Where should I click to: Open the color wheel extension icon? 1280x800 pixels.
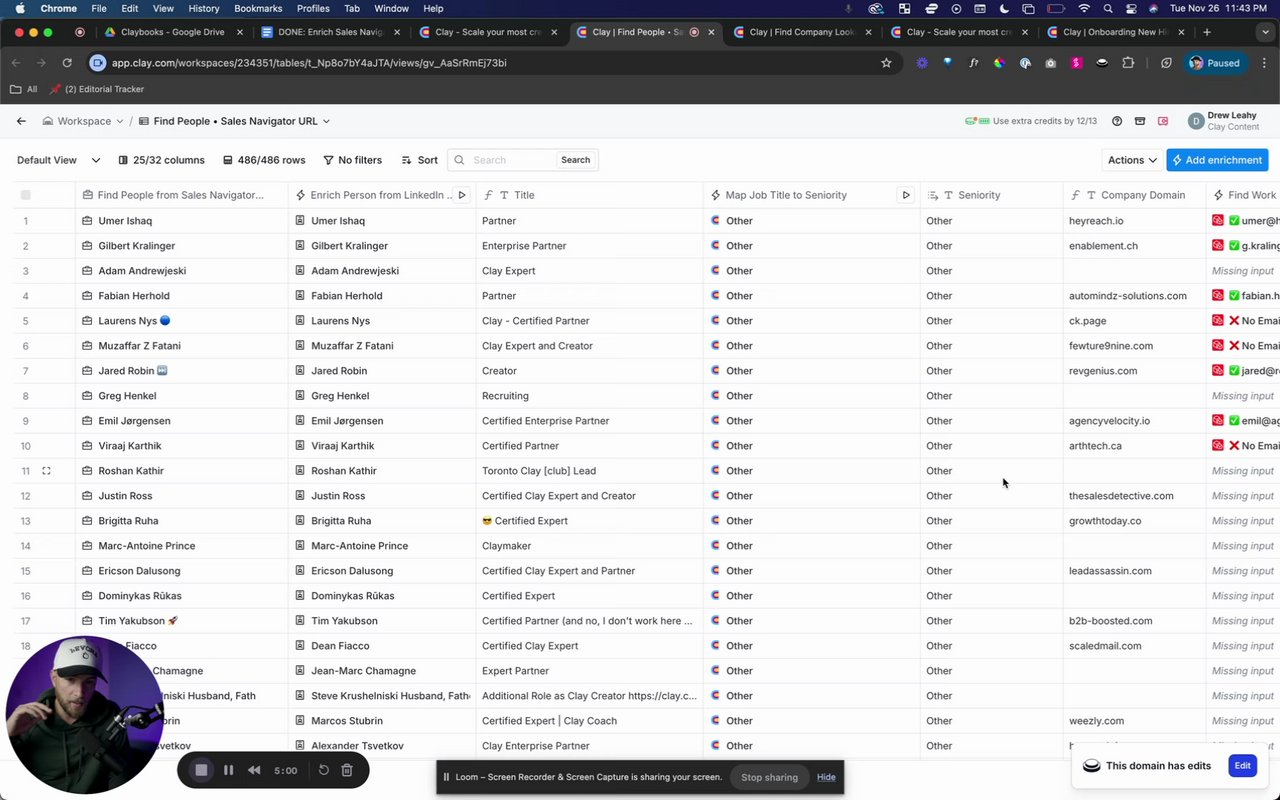coord(999,63)
